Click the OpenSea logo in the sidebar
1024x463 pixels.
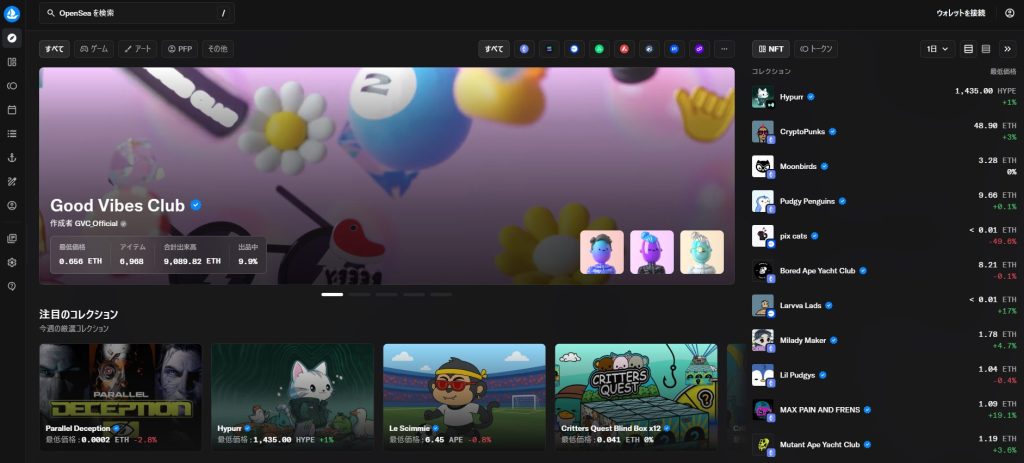(12, 13)
